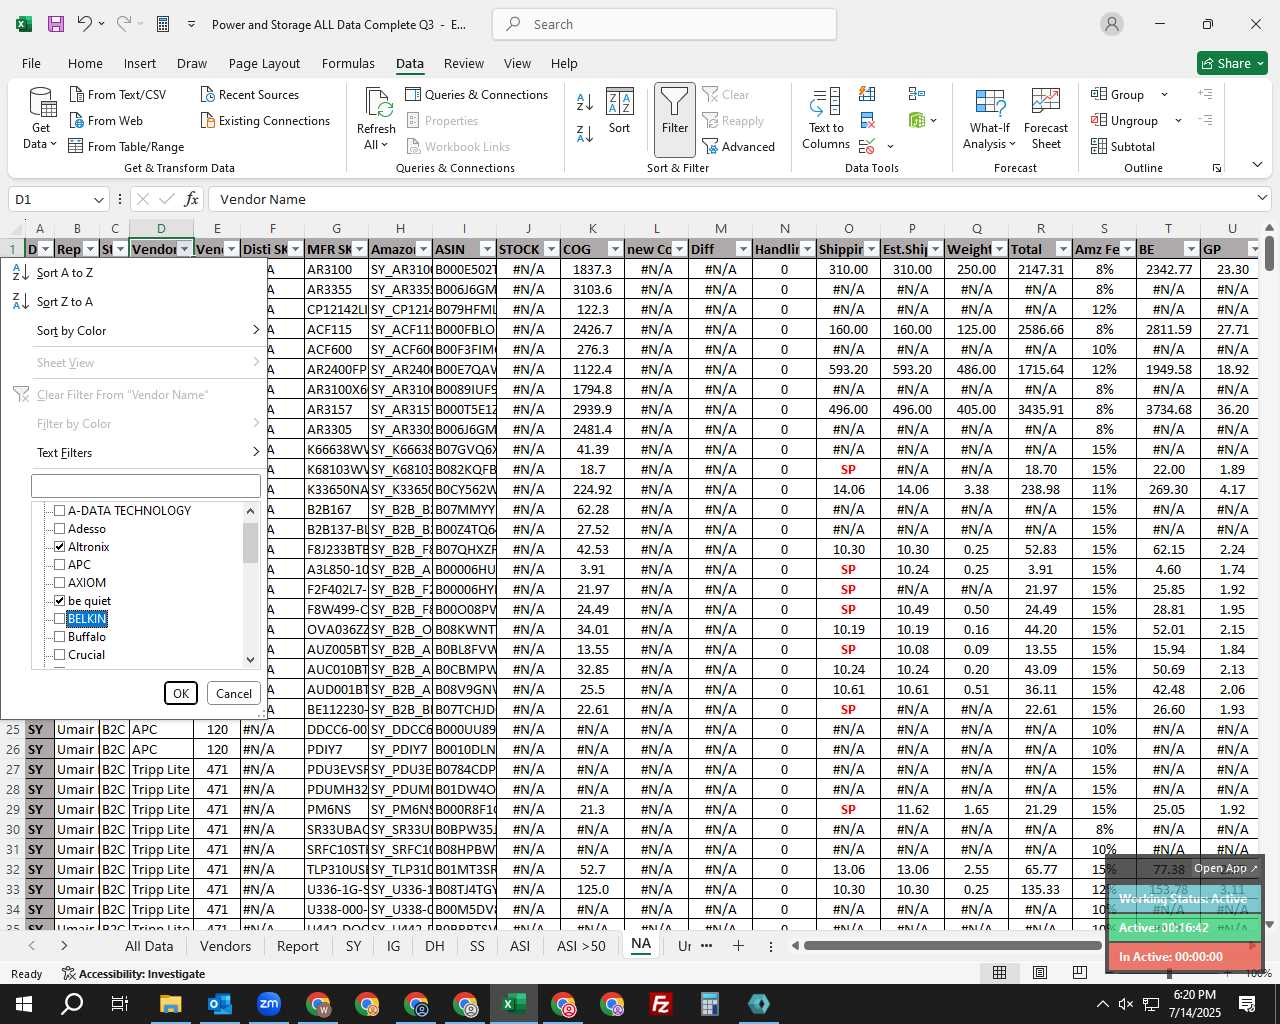This screenshot has height=1024, width=1280.
Task: Click the Flash Fill icon
Action: pyautogui.click(x=867, y=94)
